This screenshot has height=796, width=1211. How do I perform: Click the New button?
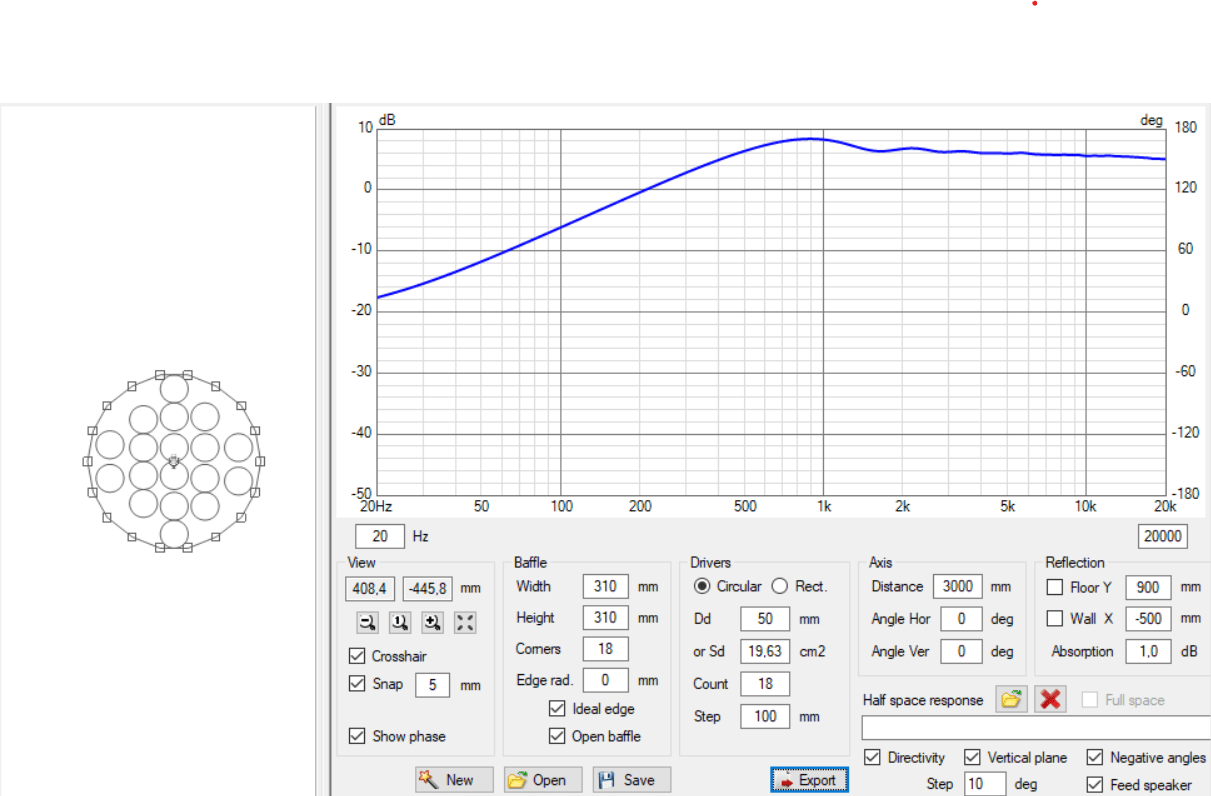(x=455, y=780)
